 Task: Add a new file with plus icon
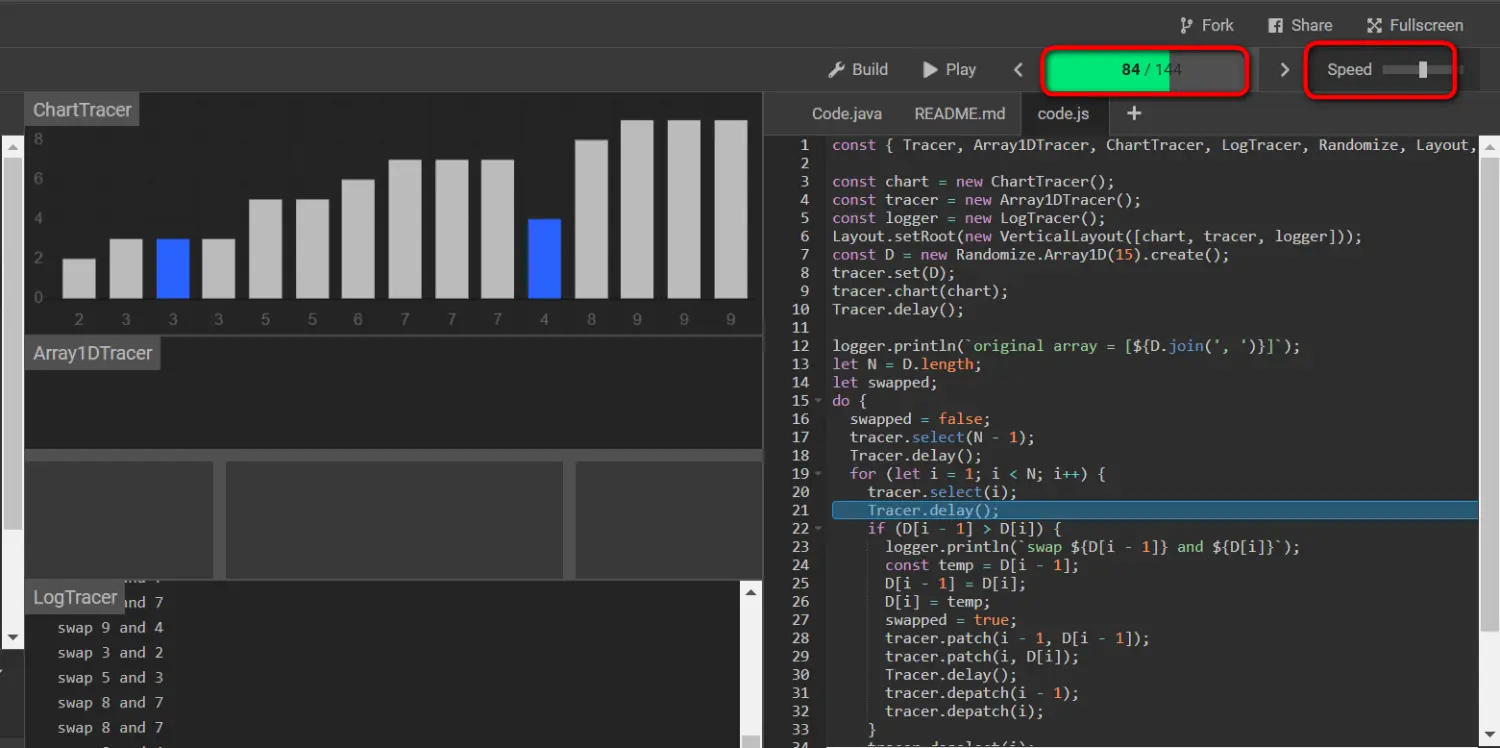[1134, 113]
